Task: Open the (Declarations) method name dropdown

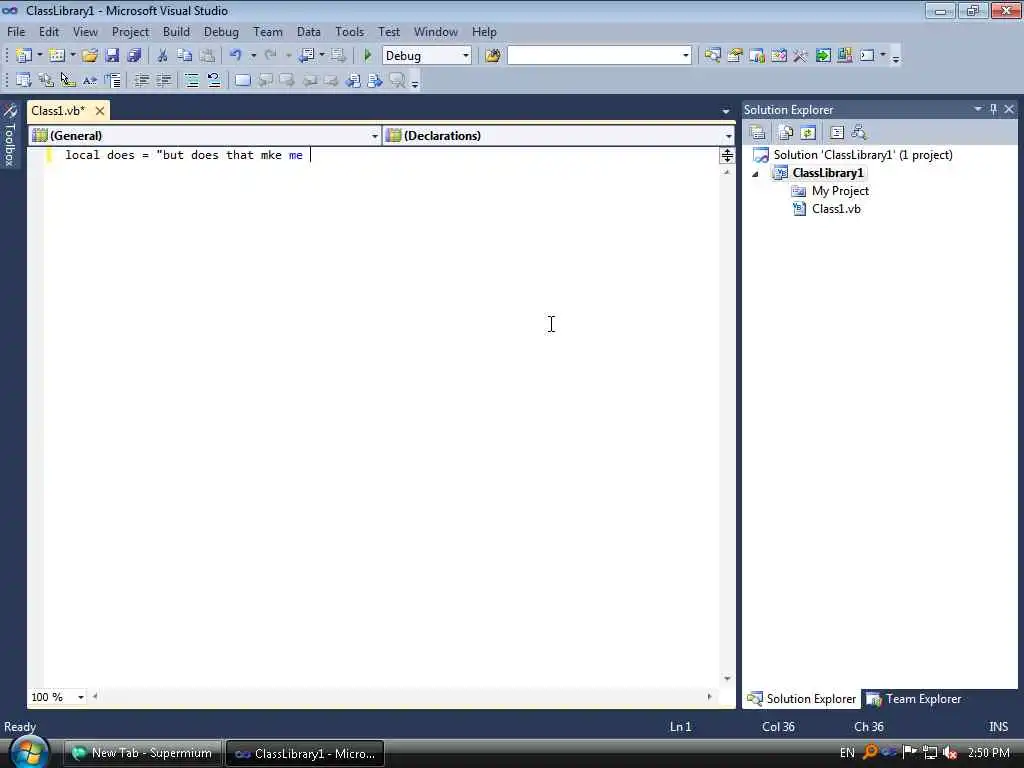Action: pyautogui.click(x=728, y=136)
